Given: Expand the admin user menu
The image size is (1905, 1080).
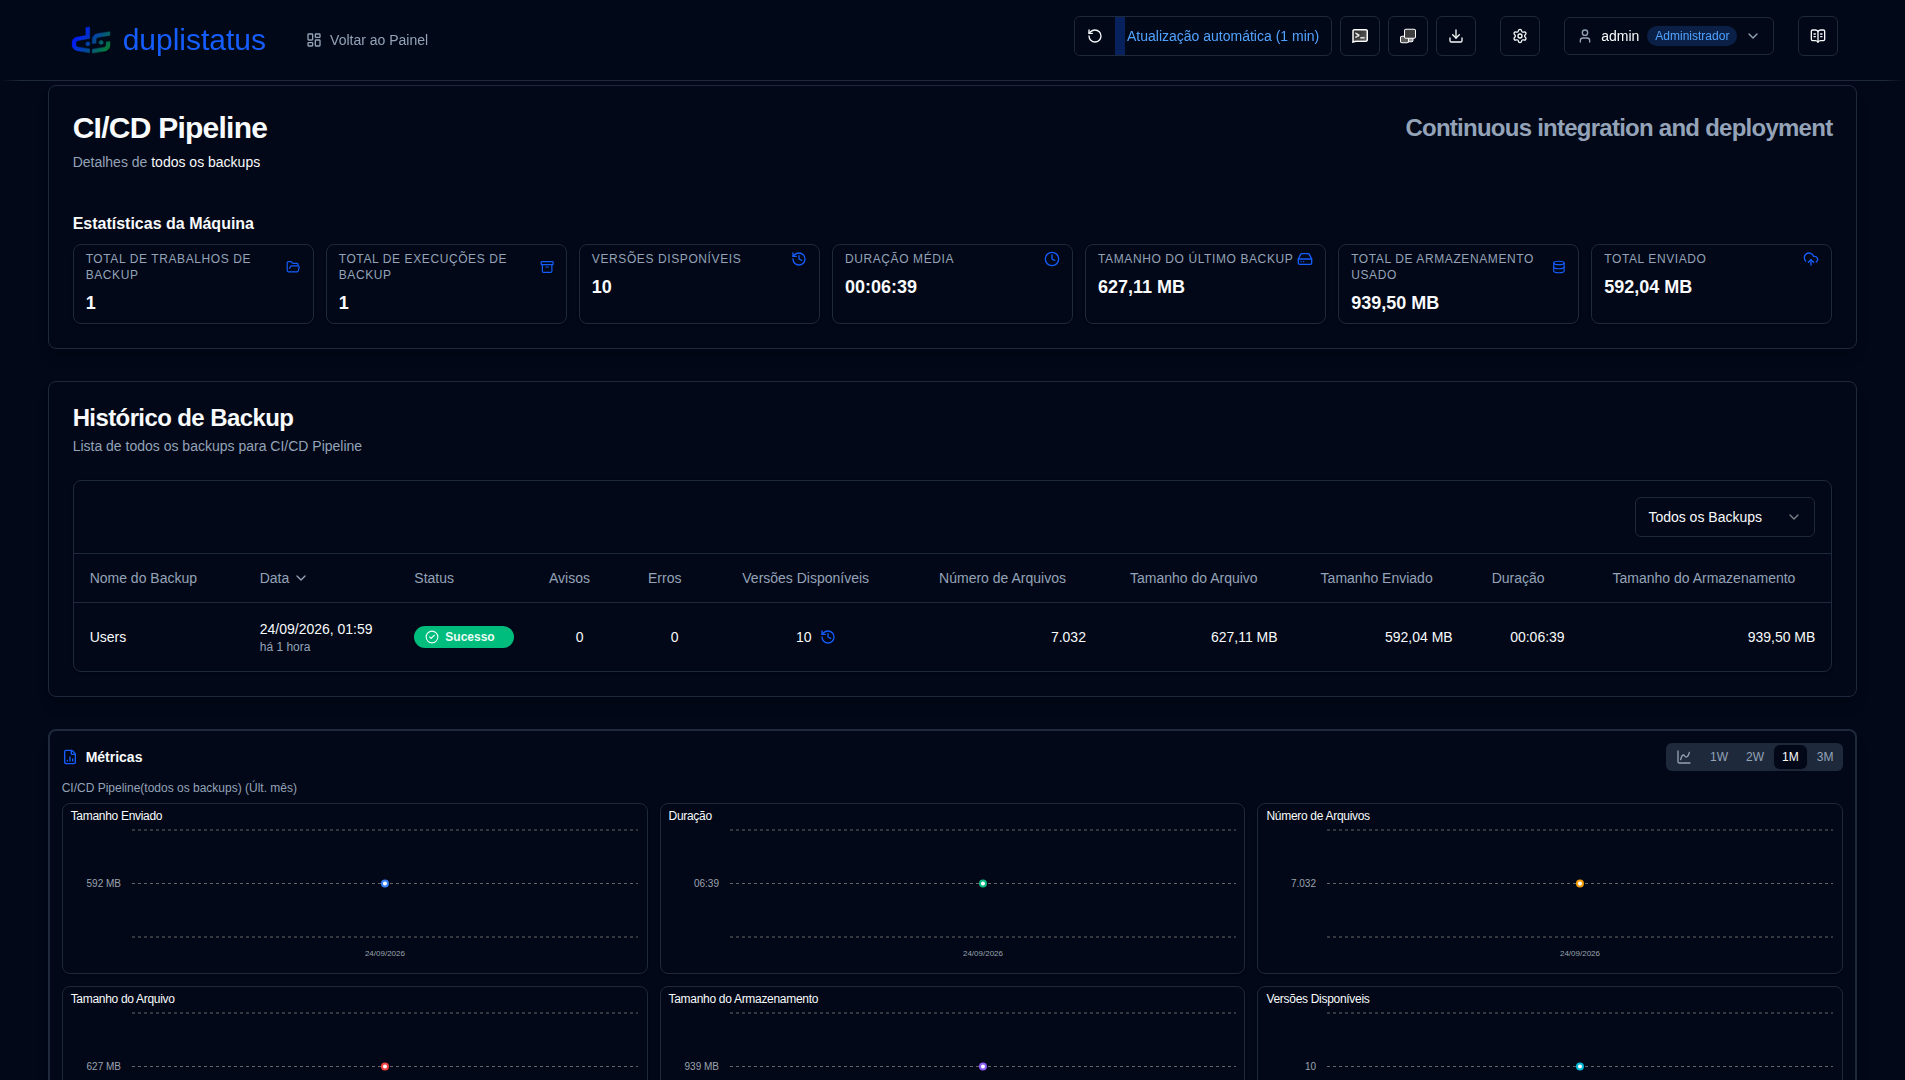Looking at the screenshot, I should (1668, 36).
